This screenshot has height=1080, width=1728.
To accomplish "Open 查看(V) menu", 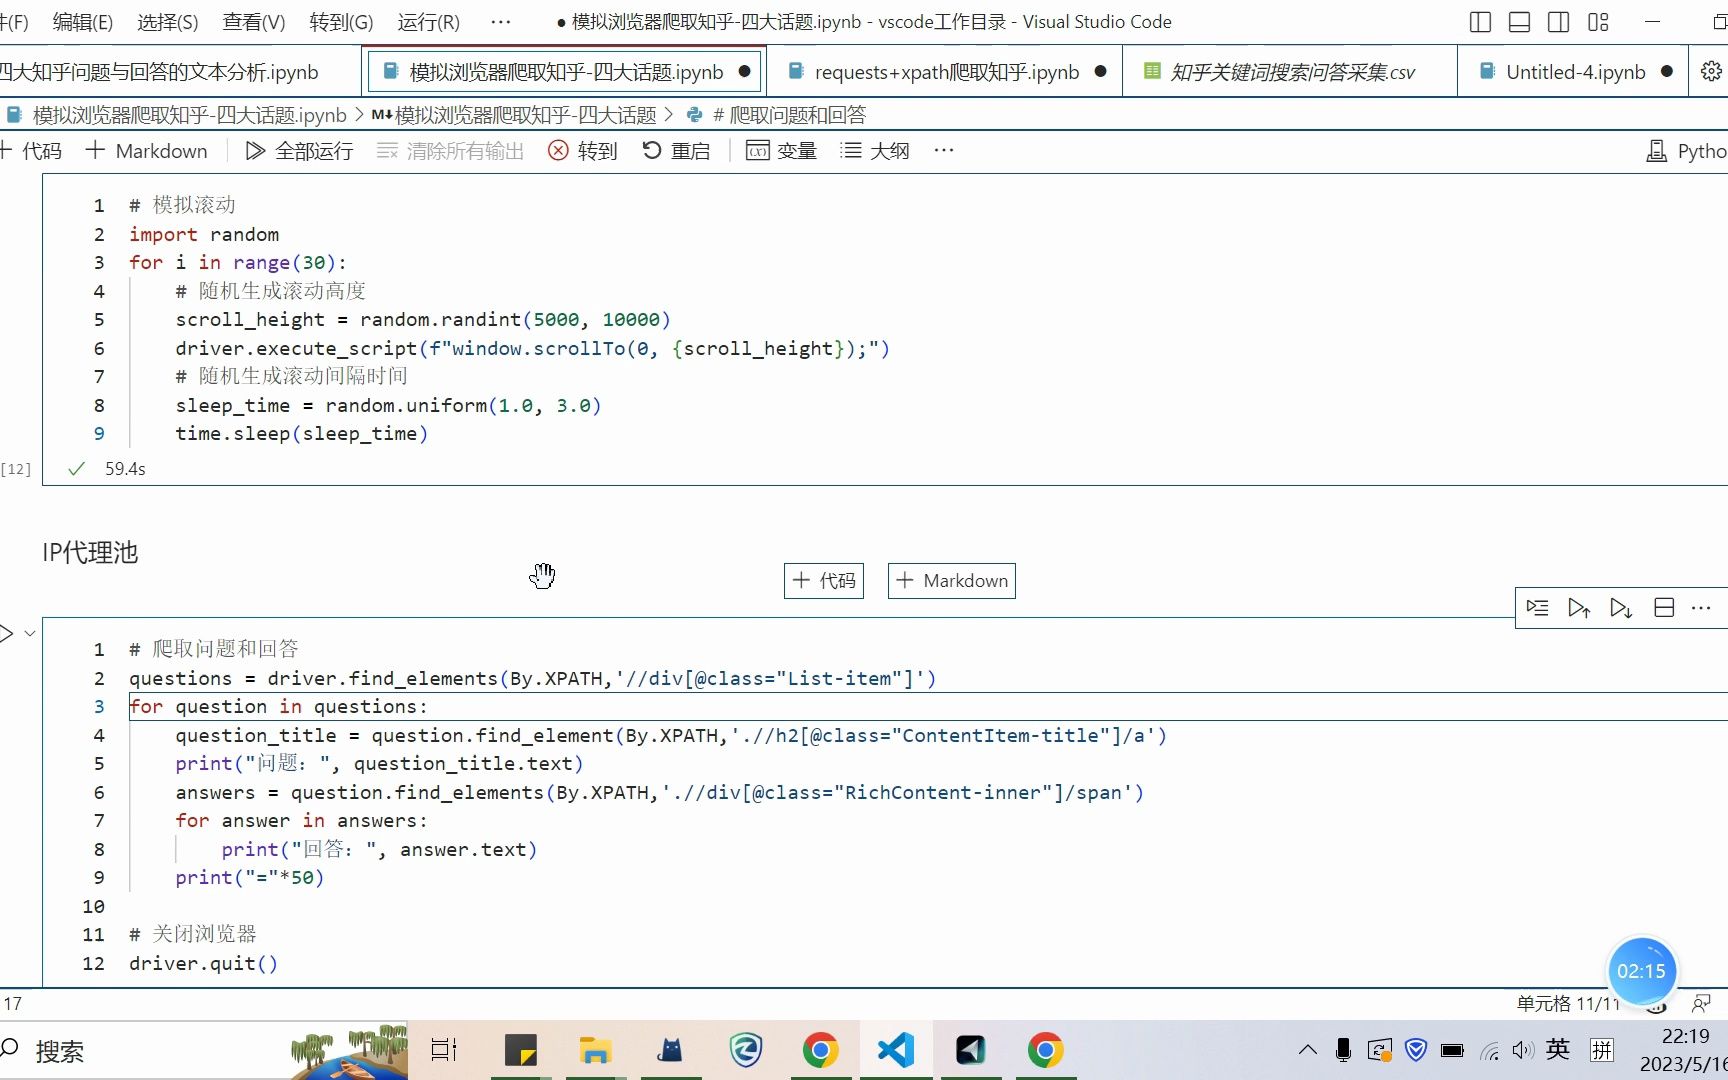I will (x=253, y=22).
